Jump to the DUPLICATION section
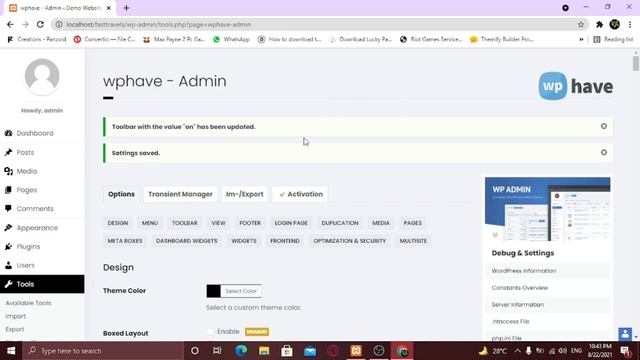 click(x=340, y=223)
